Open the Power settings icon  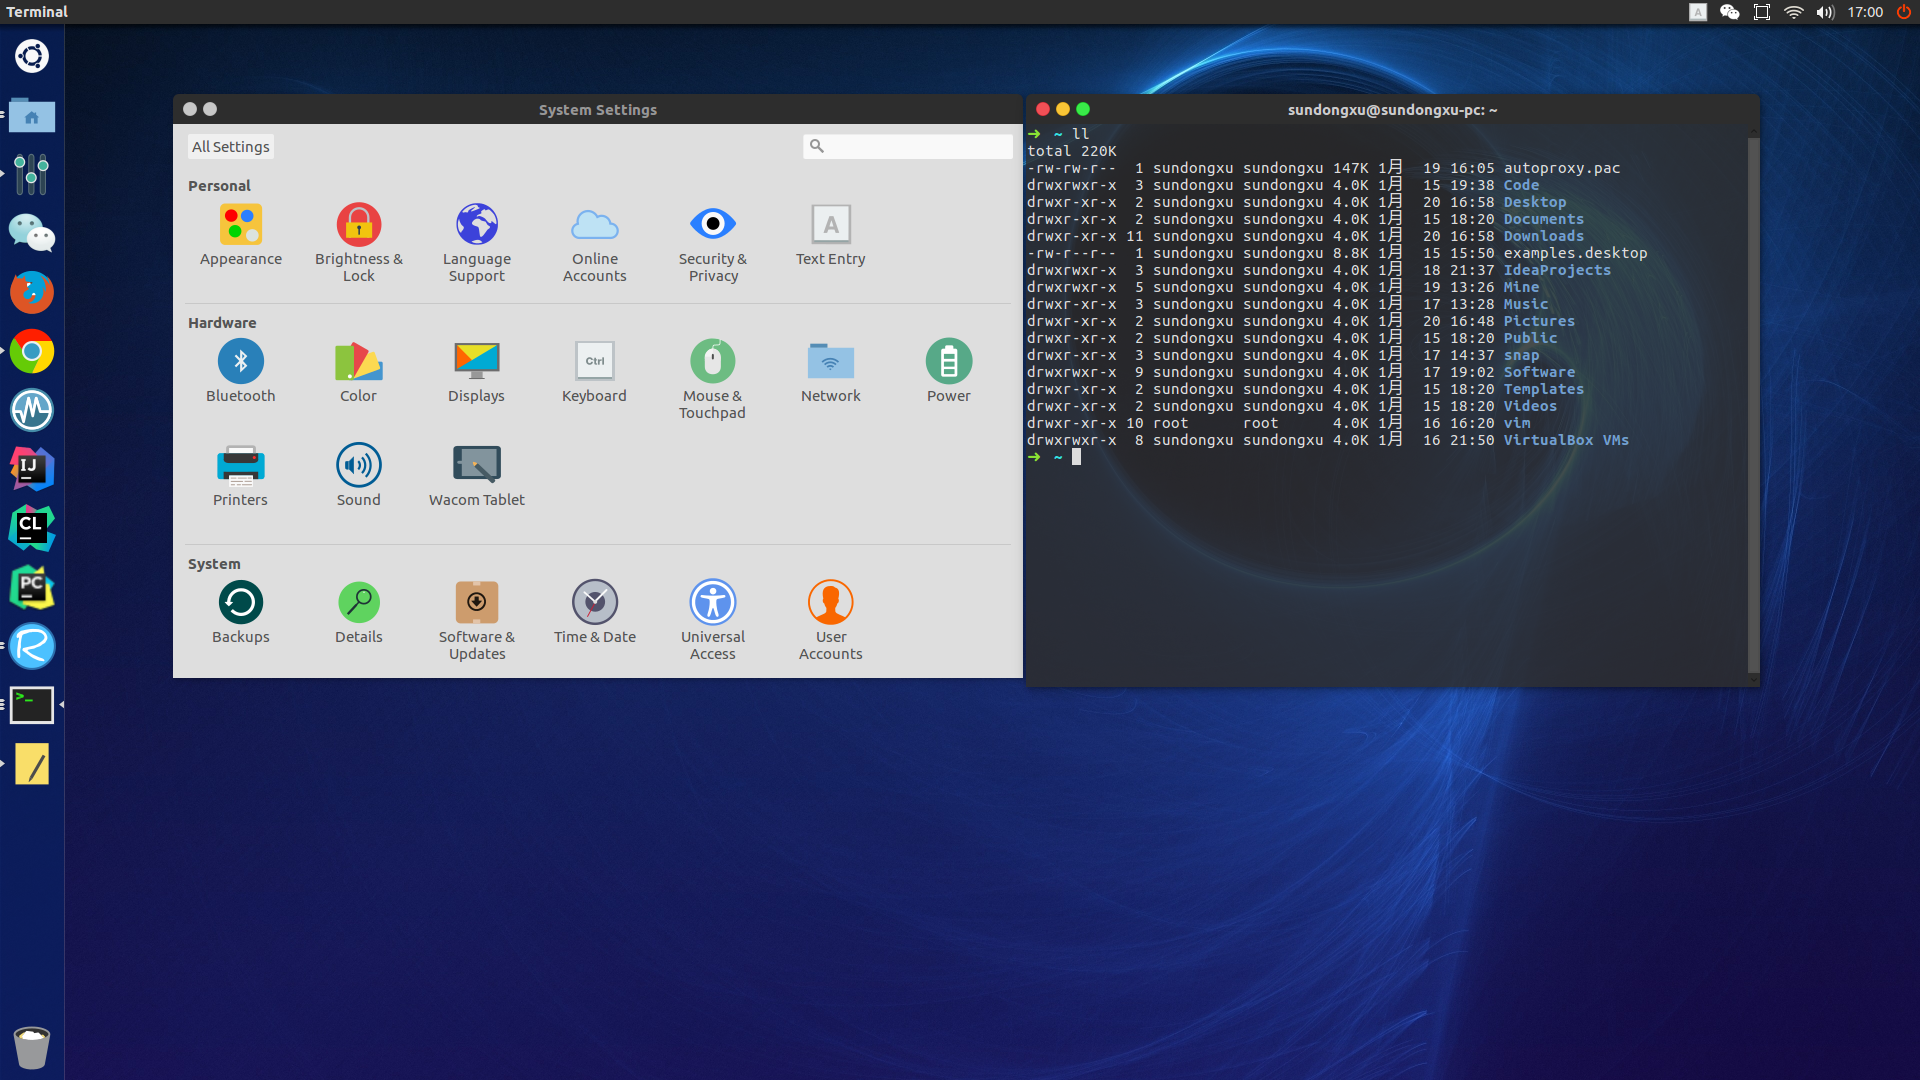(x=948, y=362)
